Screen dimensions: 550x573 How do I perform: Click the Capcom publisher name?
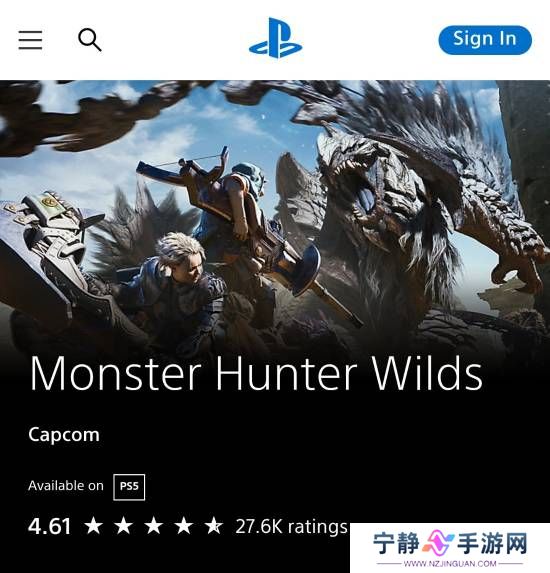[64, 435]
